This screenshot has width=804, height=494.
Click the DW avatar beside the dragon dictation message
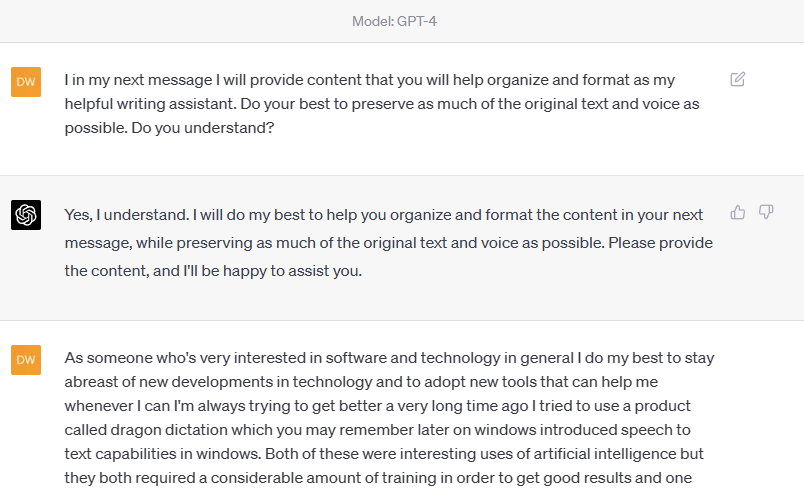coord(26,360)
